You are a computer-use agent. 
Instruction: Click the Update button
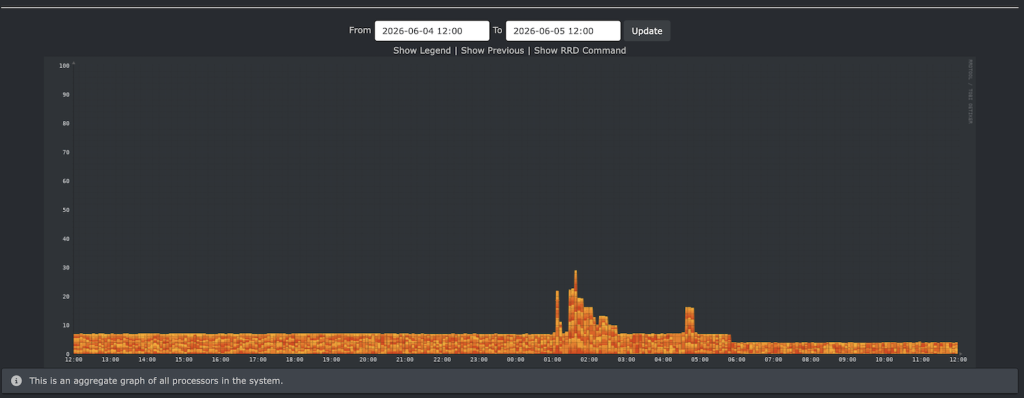[x=647, y=31]
